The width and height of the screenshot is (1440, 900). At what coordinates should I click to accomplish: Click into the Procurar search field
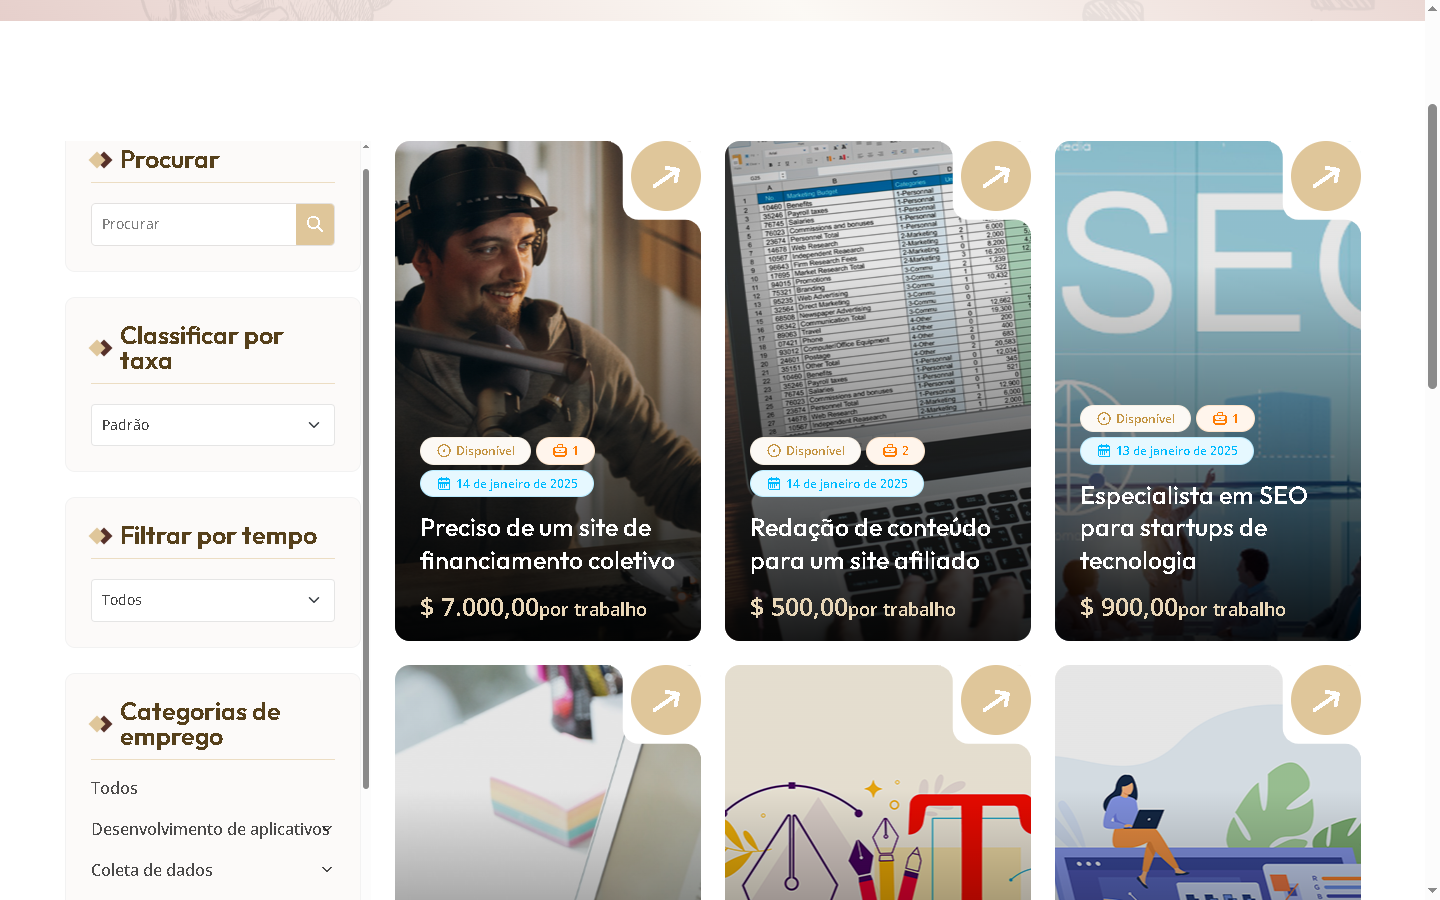point(194,224)
